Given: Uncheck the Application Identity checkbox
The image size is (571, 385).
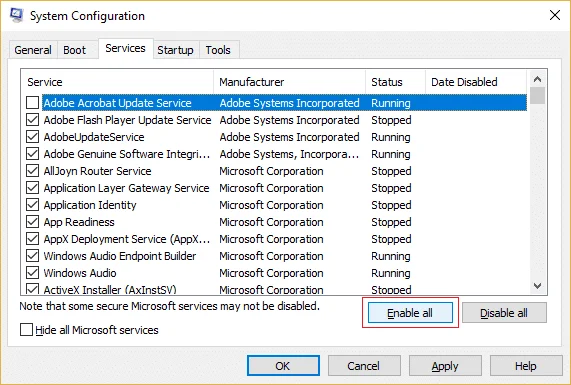Looking at the screenshot, I should tap(32, 205).
